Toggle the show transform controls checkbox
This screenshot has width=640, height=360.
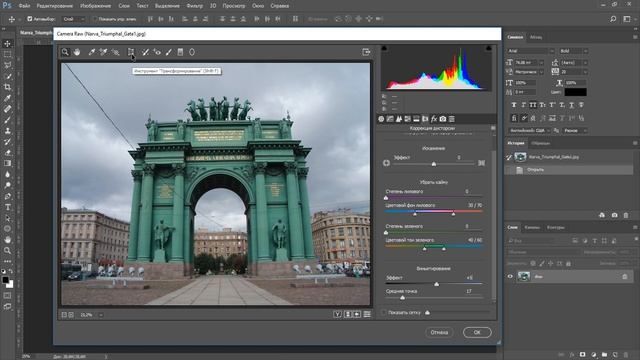tap(95, 19)
